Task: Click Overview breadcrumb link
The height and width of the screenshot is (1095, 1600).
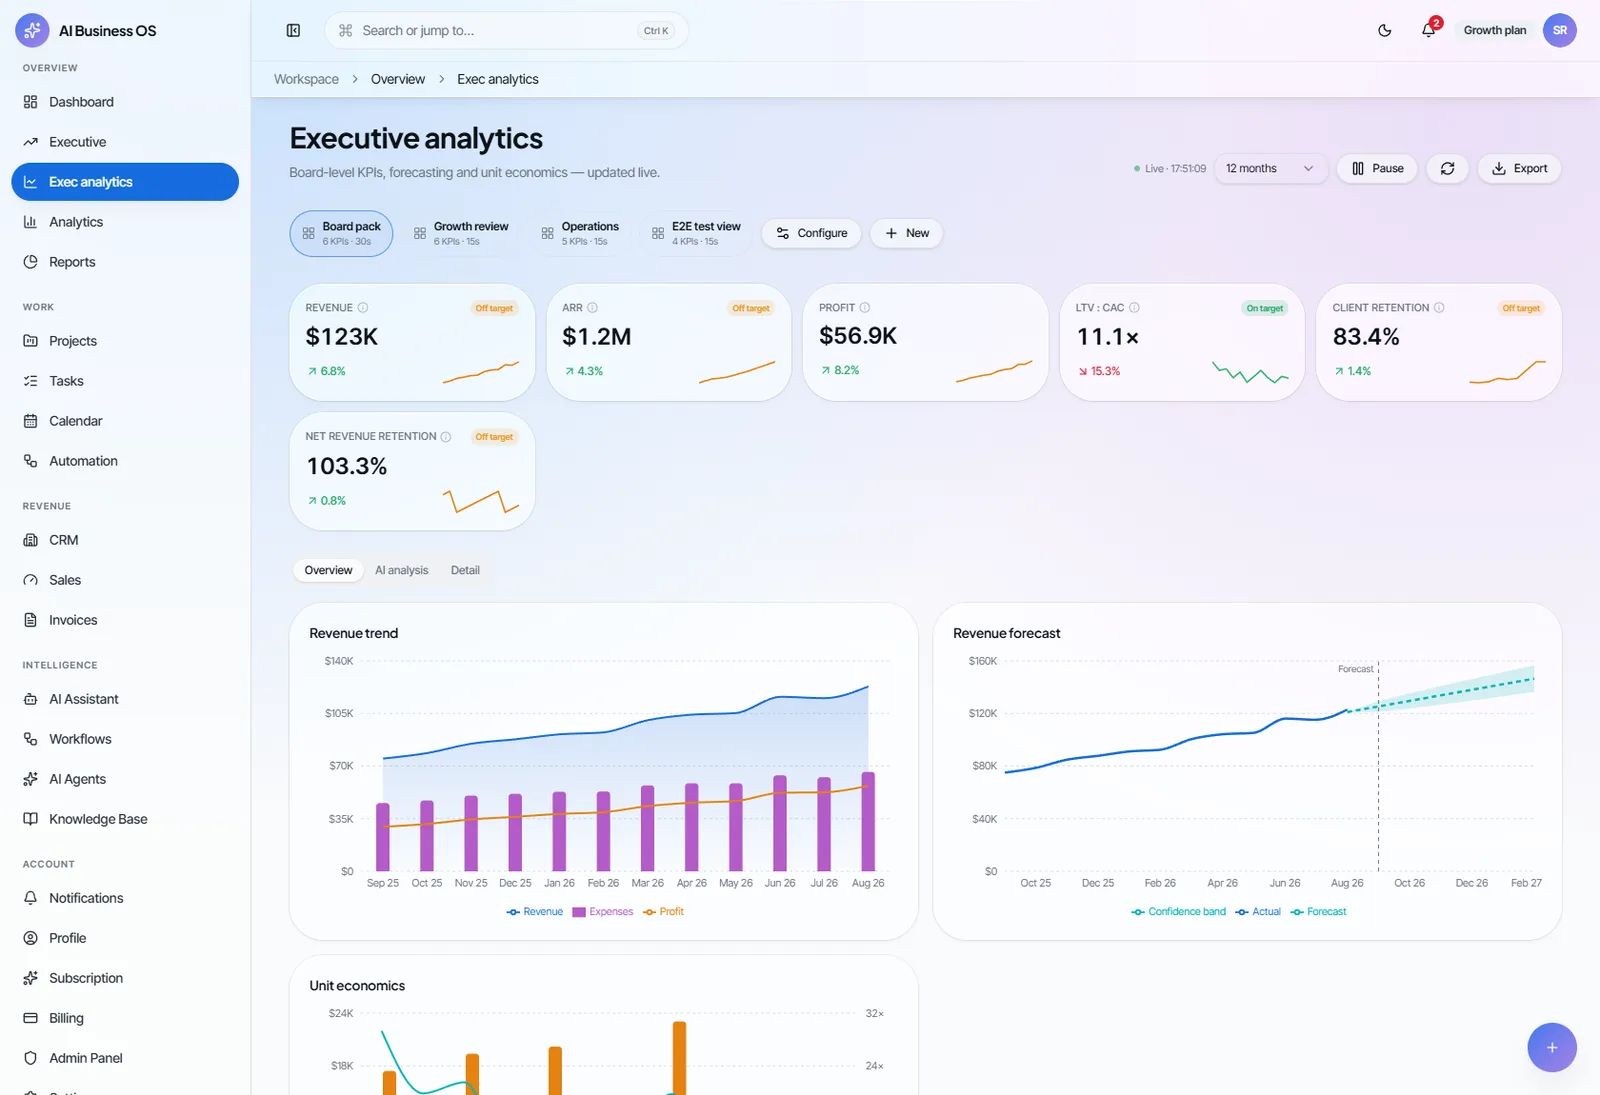Action: (x=398, y=79)
